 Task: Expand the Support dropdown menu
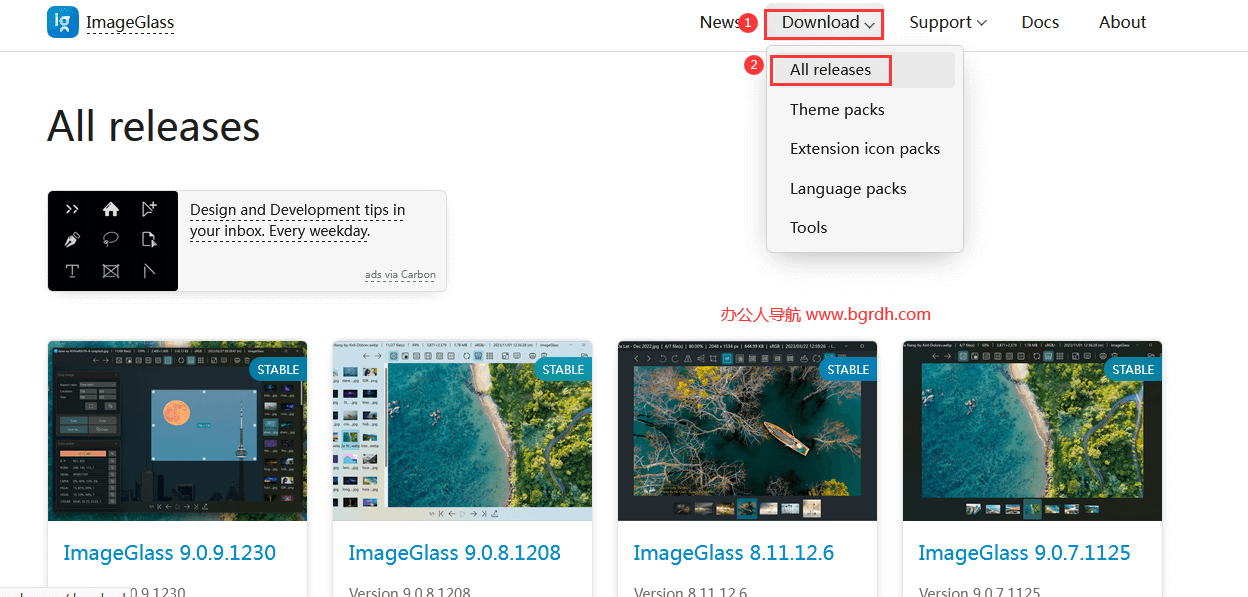947,23
